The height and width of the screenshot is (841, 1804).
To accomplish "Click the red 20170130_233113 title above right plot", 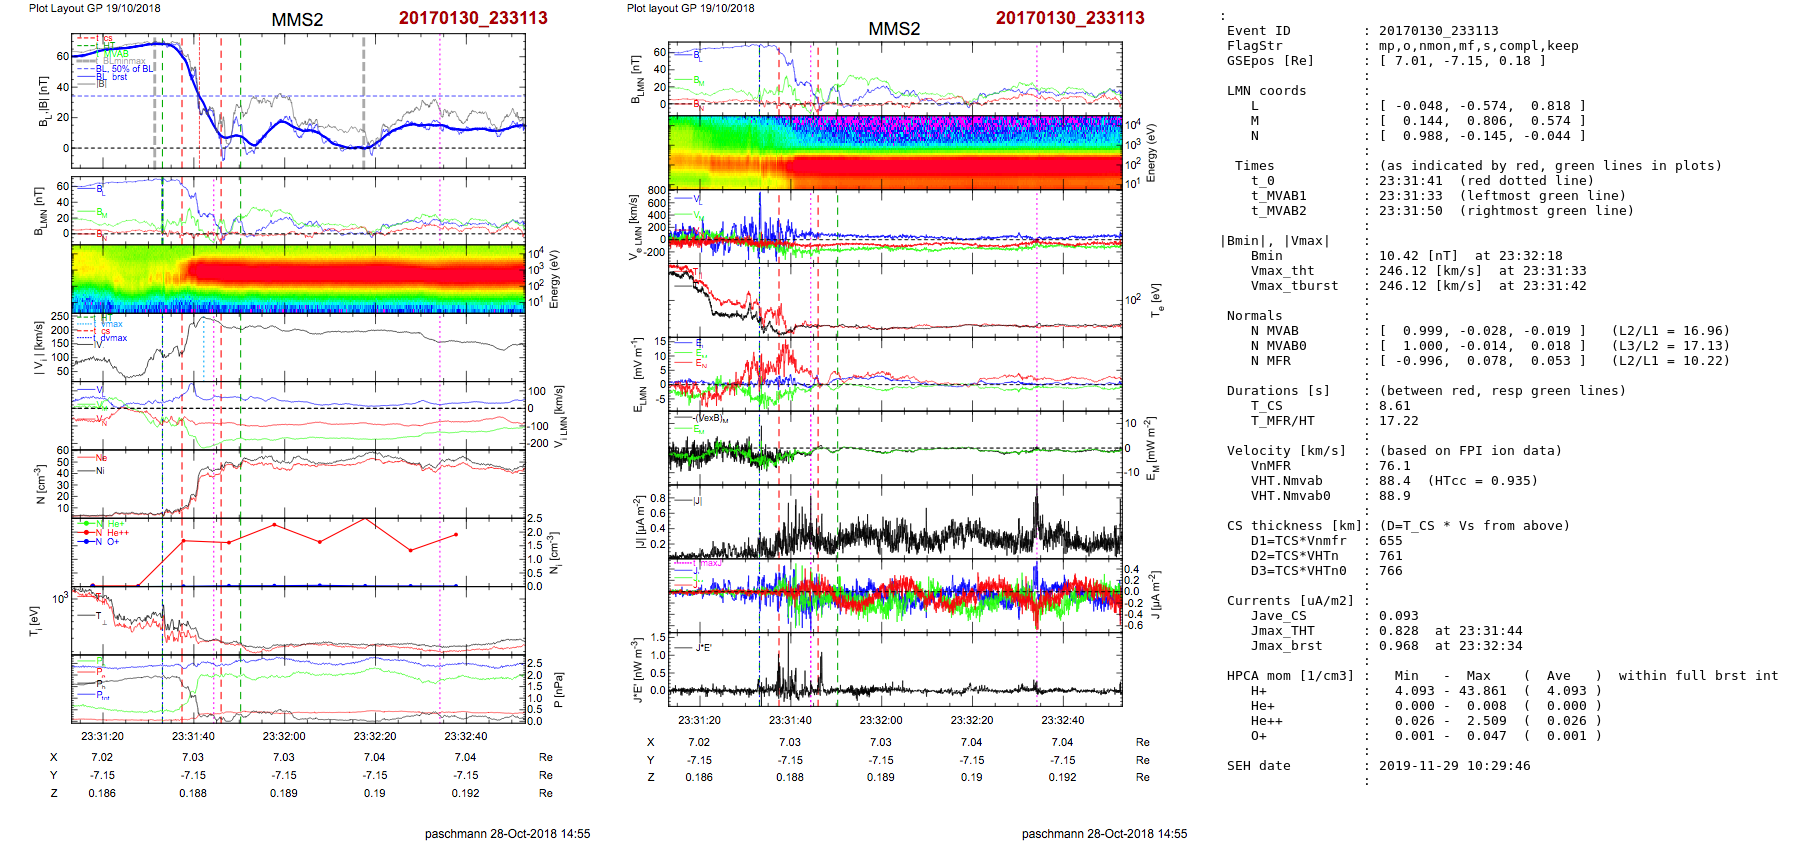I will tap(1069, 18).
